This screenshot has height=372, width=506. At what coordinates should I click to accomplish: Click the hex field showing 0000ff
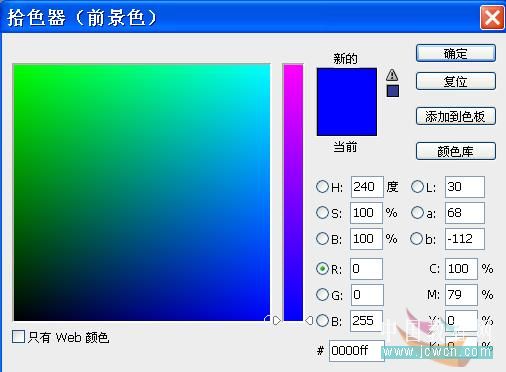357,351
